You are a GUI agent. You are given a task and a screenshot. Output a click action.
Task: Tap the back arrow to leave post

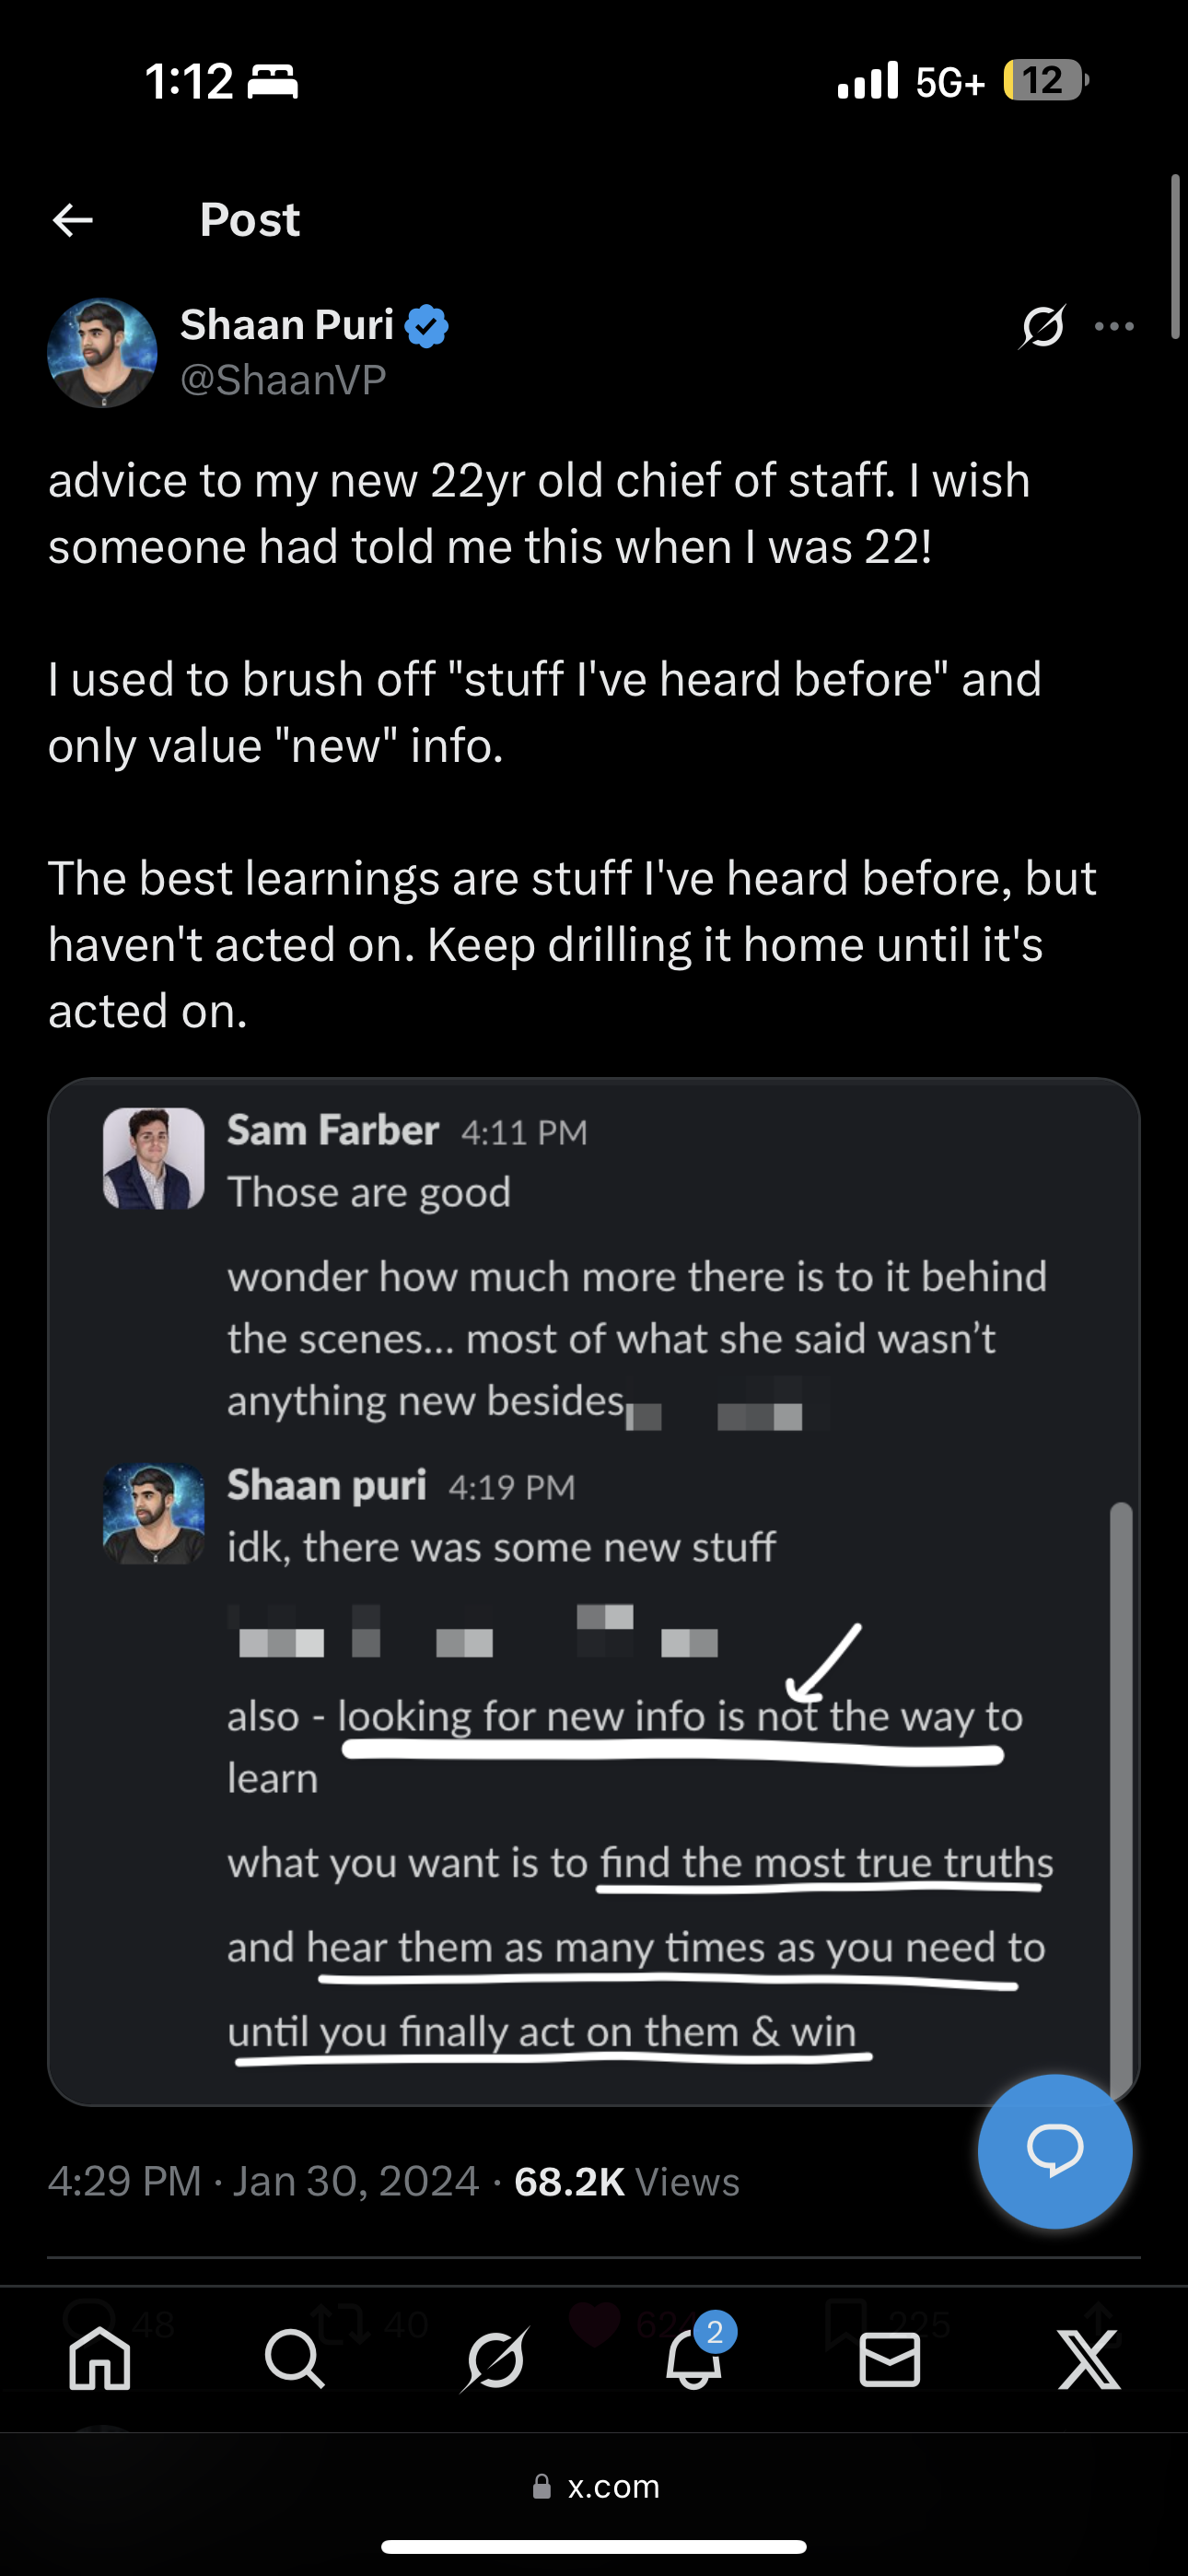(x=73, y=220)
